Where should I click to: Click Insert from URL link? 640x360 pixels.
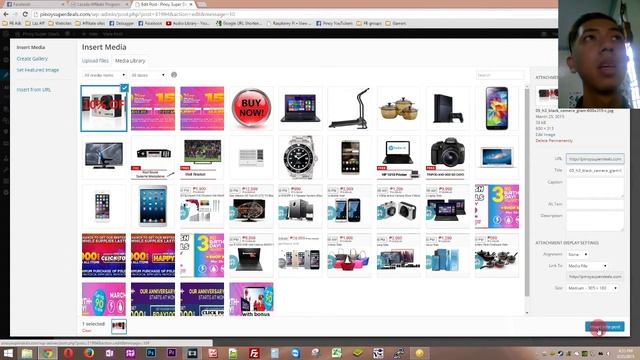pyautogui.click(x=34, y=89)
